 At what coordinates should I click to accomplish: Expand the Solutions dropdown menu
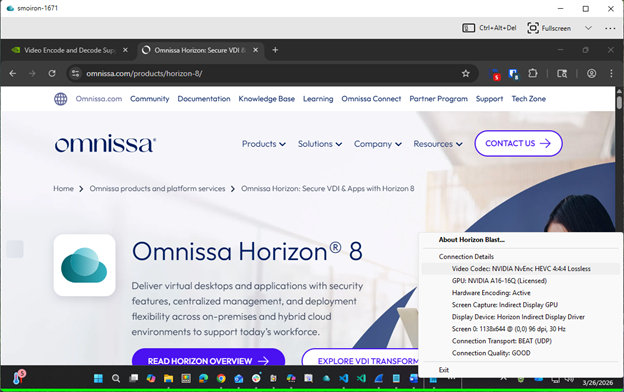click(320, 144)
